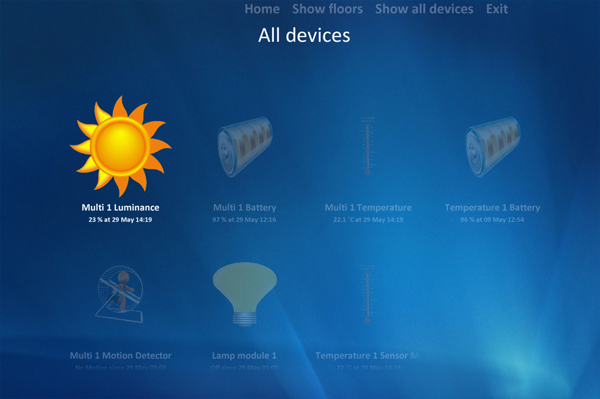
Task: Choose Show all devices menu item
Action: coord(424,9)
